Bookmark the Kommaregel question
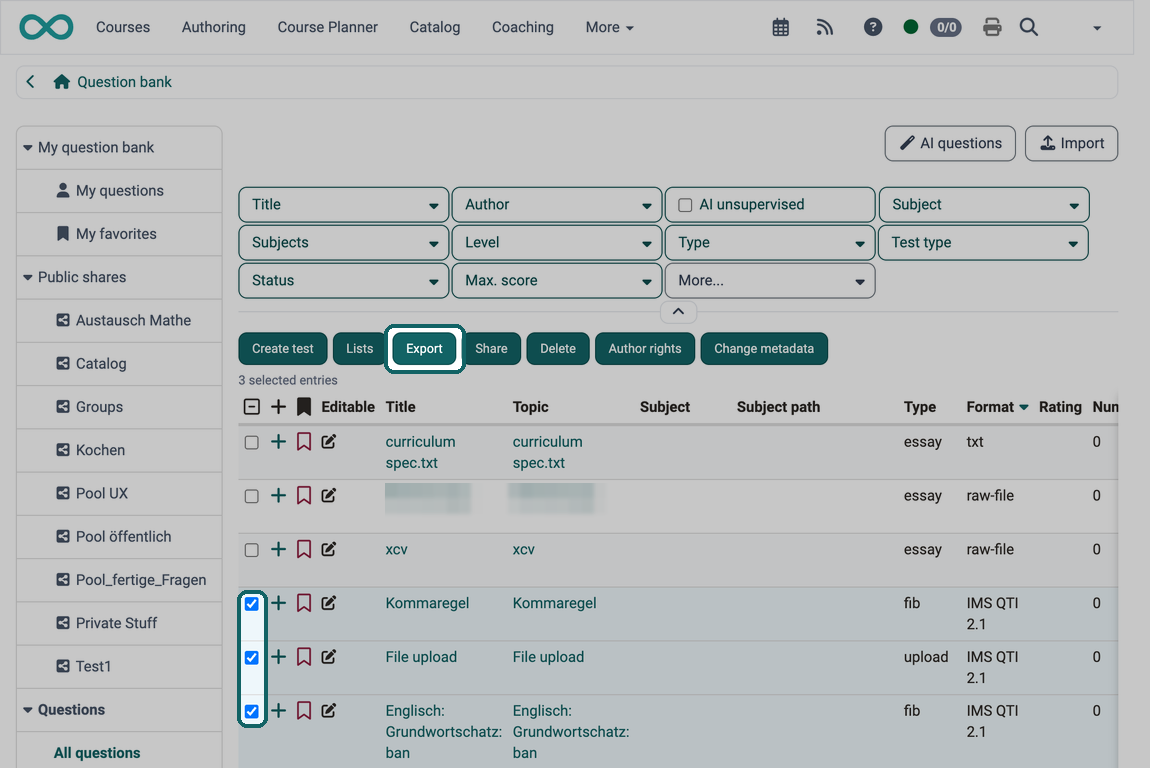 coord(304,603)
